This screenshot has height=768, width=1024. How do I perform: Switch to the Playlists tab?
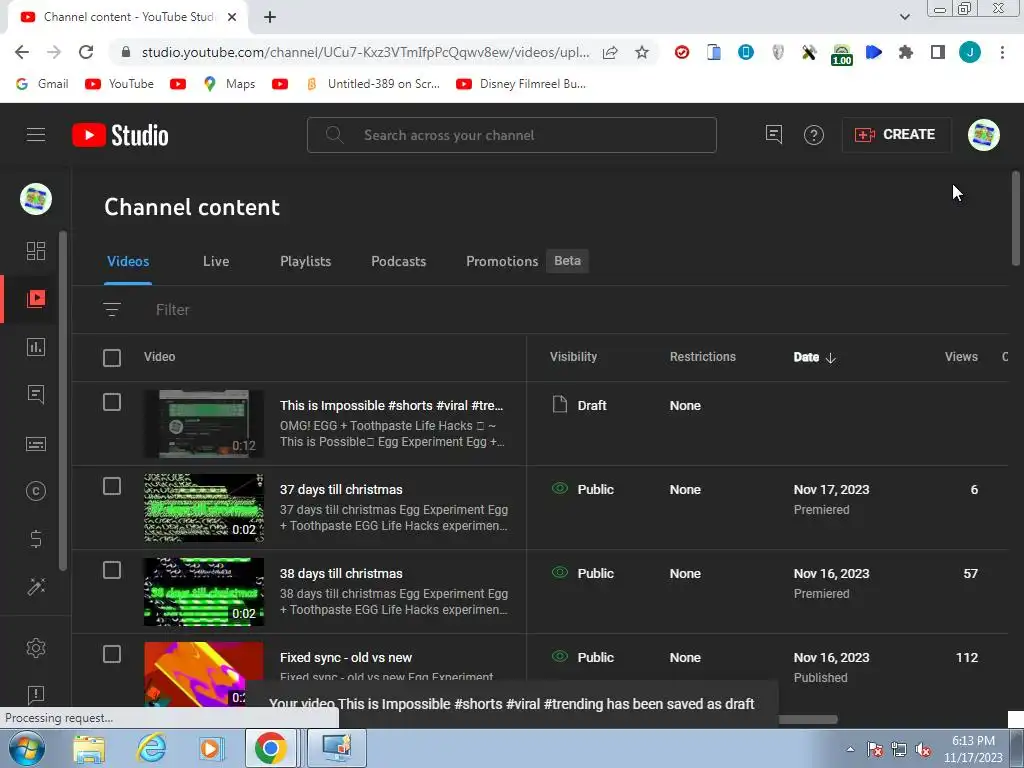click(306, 261)
